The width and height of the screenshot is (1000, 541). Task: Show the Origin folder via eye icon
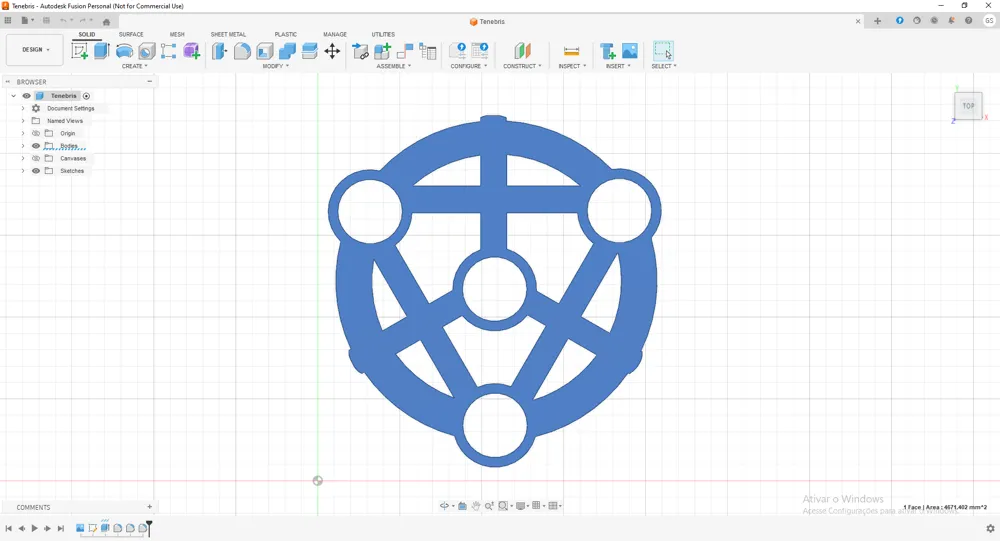coord(36,133)
